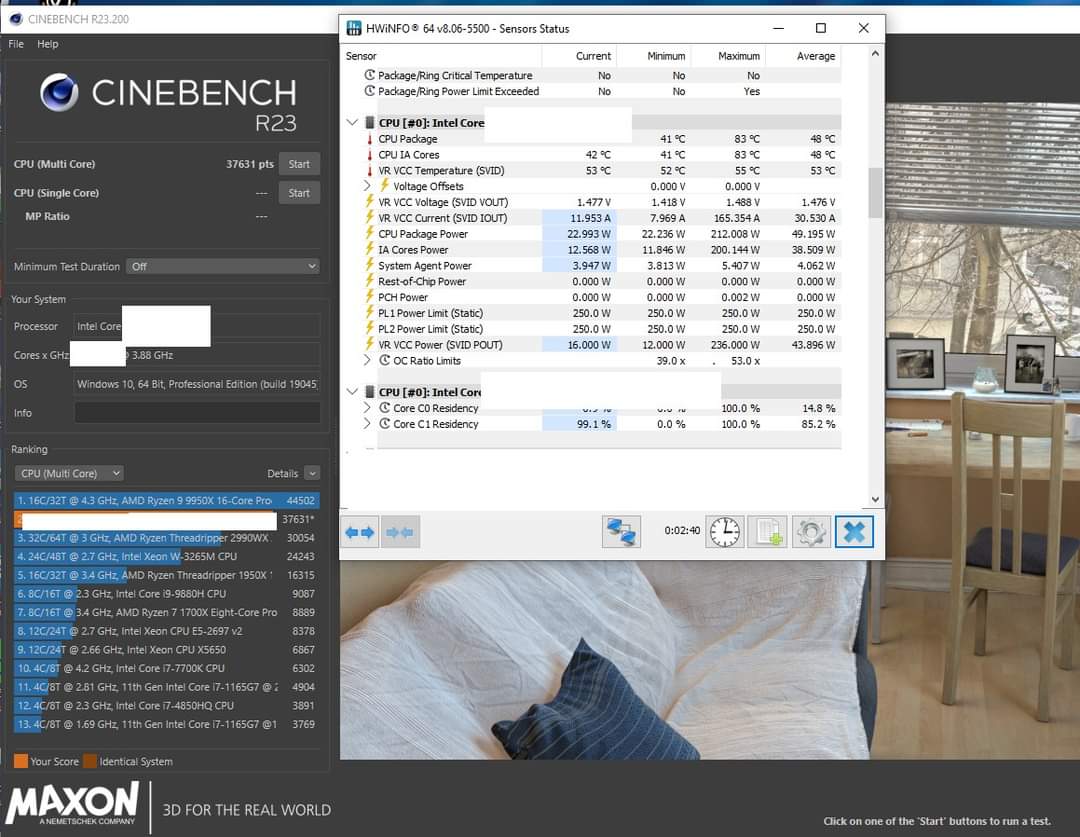Screen dimensions: 1080x837
Task: Select the AMD Ryzen 9 9950X ranking row
Action: point(166,500)
